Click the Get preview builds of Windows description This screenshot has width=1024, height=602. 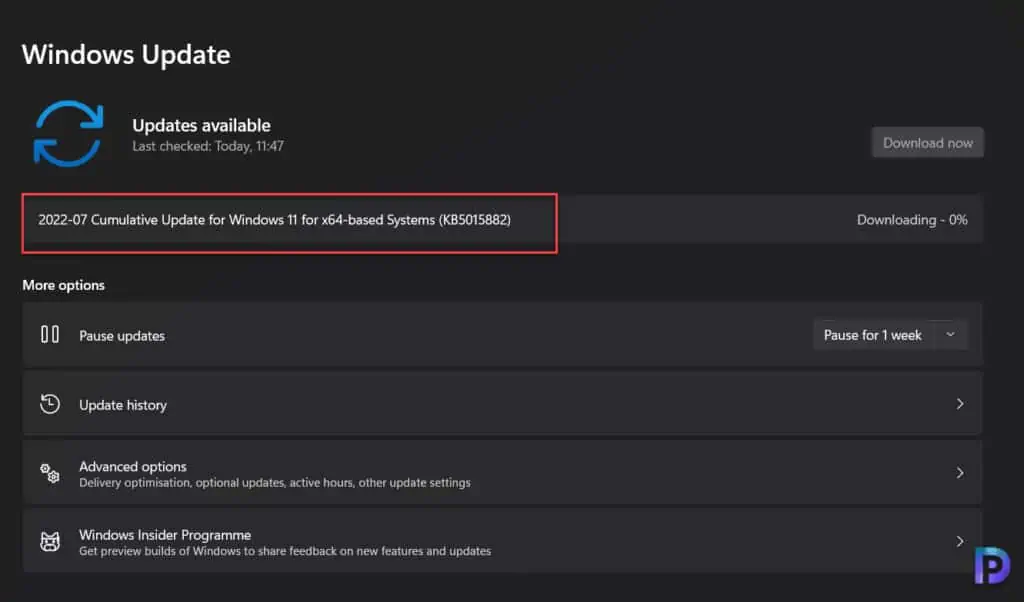point(285,551)
